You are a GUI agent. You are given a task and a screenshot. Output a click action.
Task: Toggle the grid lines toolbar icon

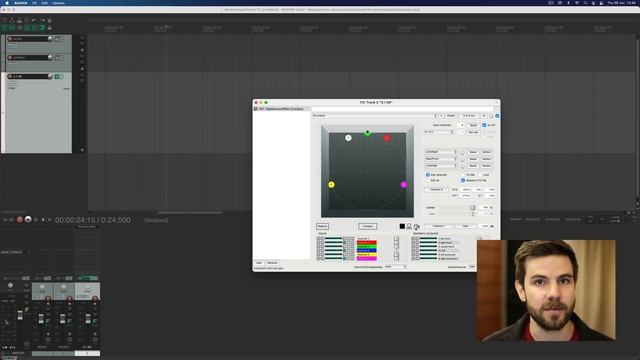34,28
